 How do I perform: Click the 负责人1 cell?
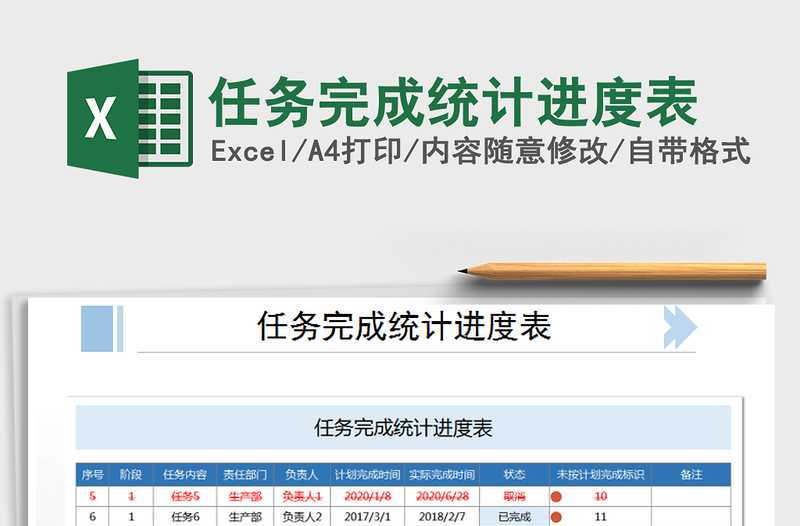click(x=302, y=496)
